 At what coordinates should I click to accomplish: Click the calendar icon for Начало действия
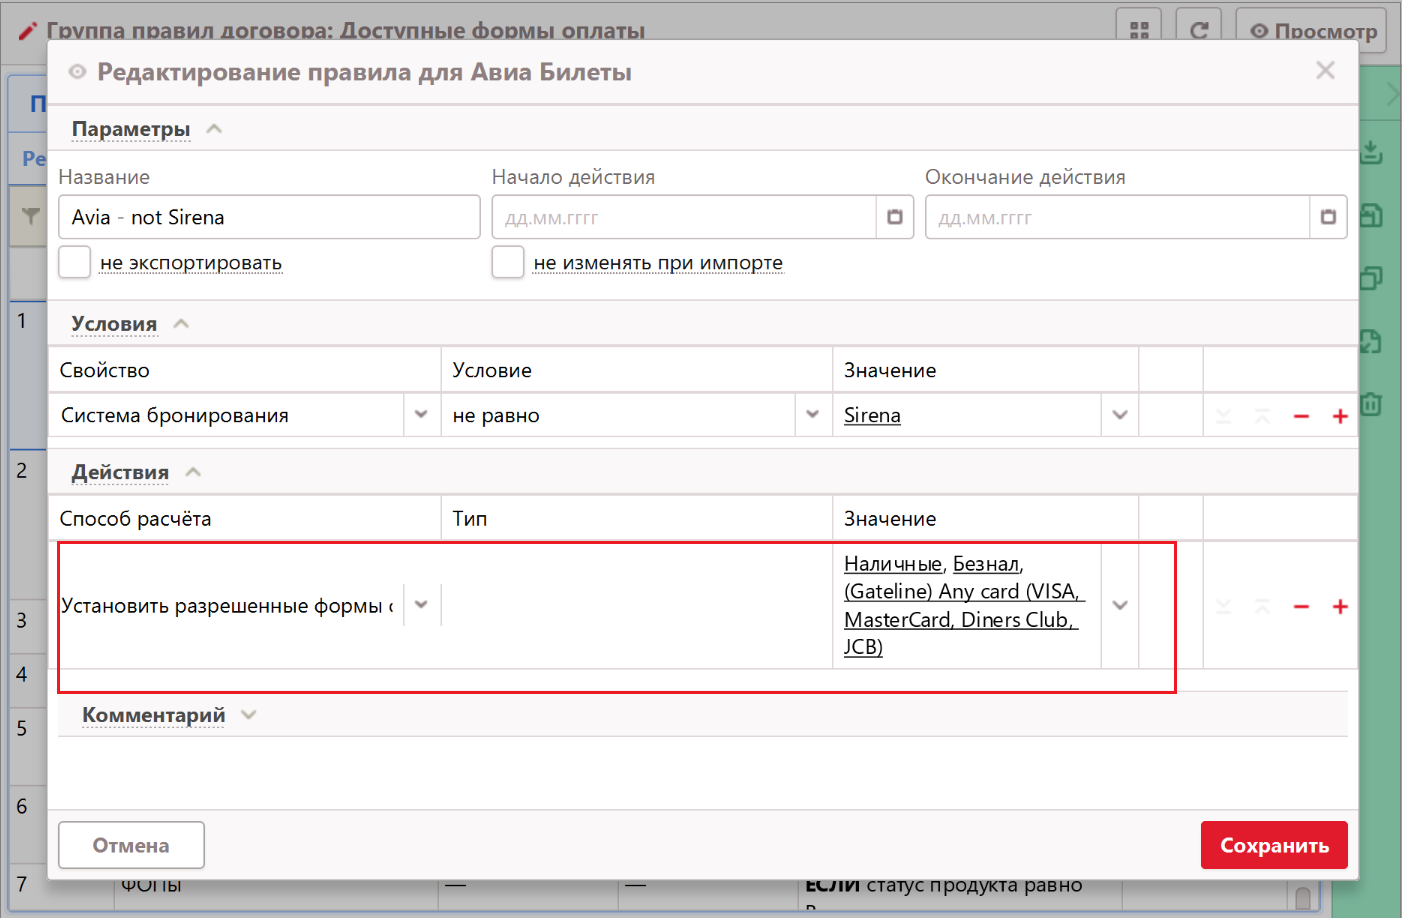click(x=894, y=217)
